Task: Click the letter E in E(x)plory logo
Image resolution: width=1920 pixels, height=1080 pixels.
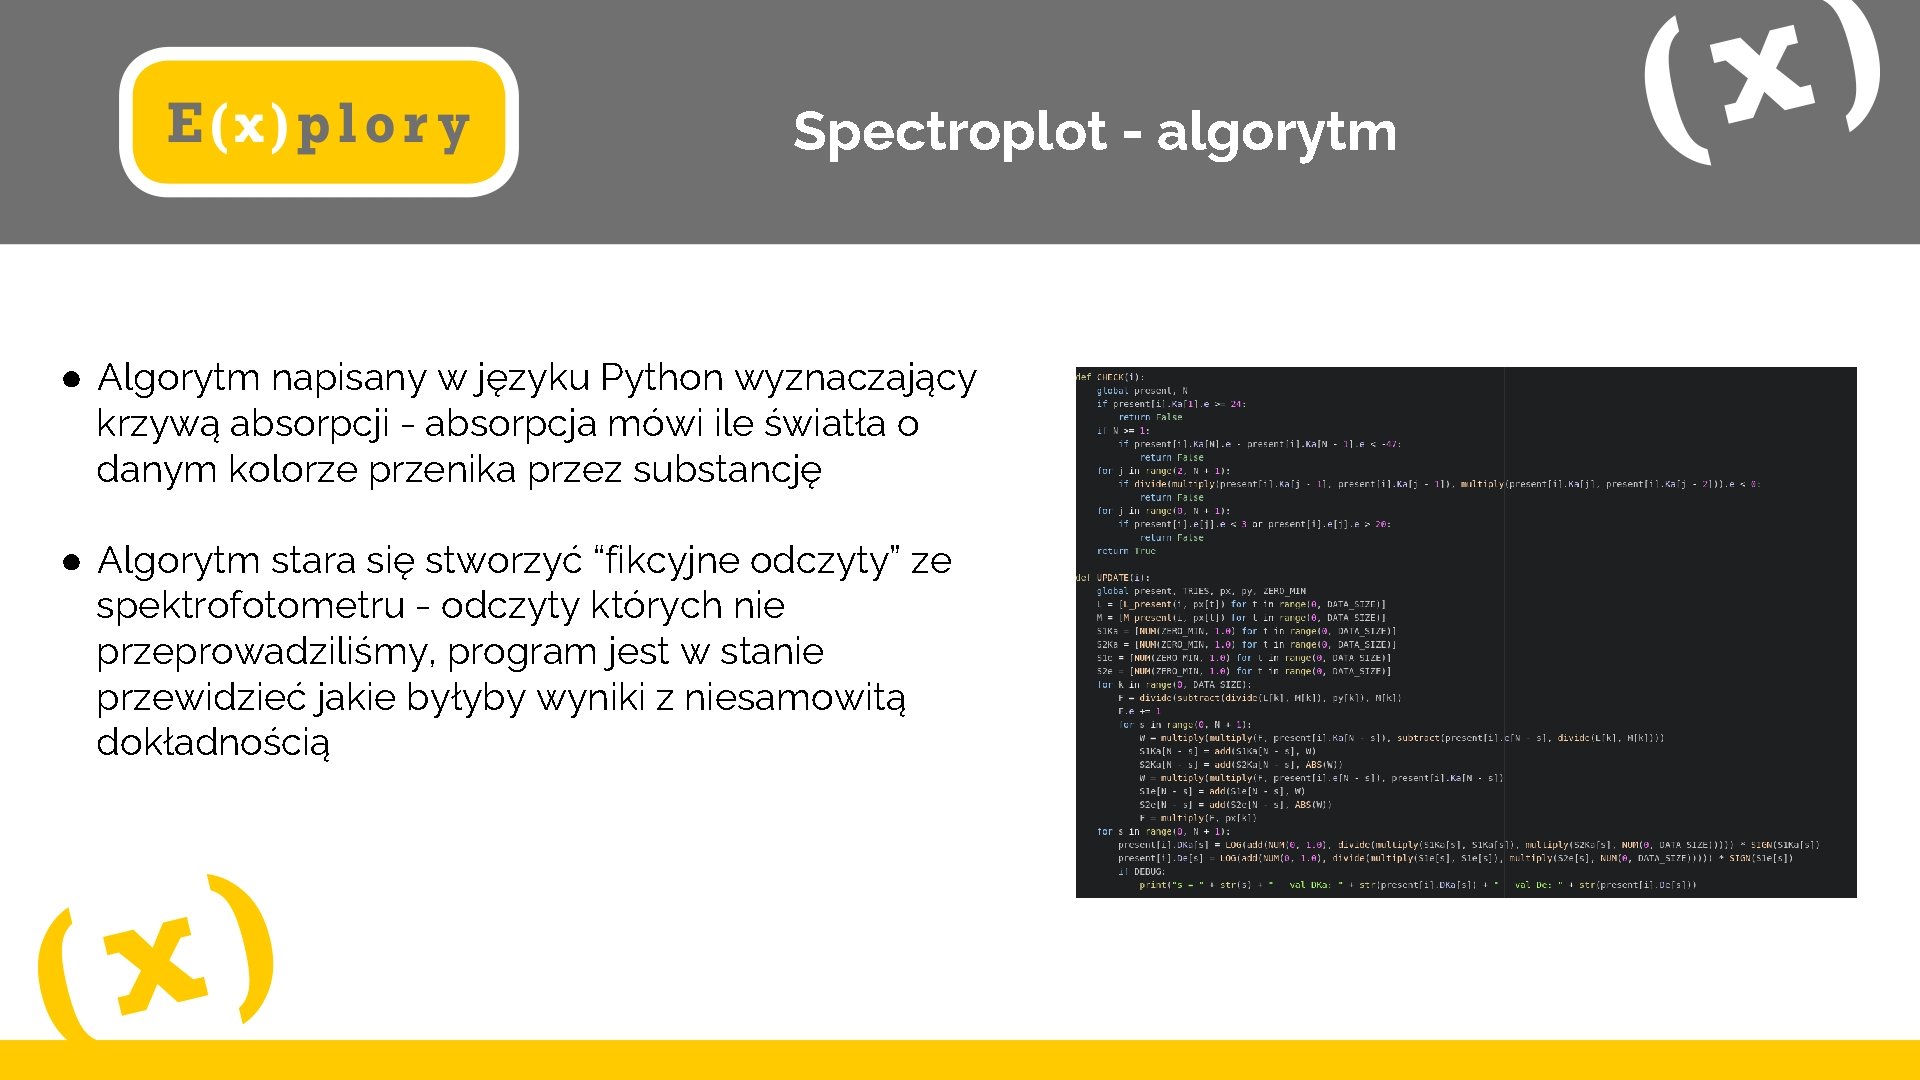Action: [185, 124]
